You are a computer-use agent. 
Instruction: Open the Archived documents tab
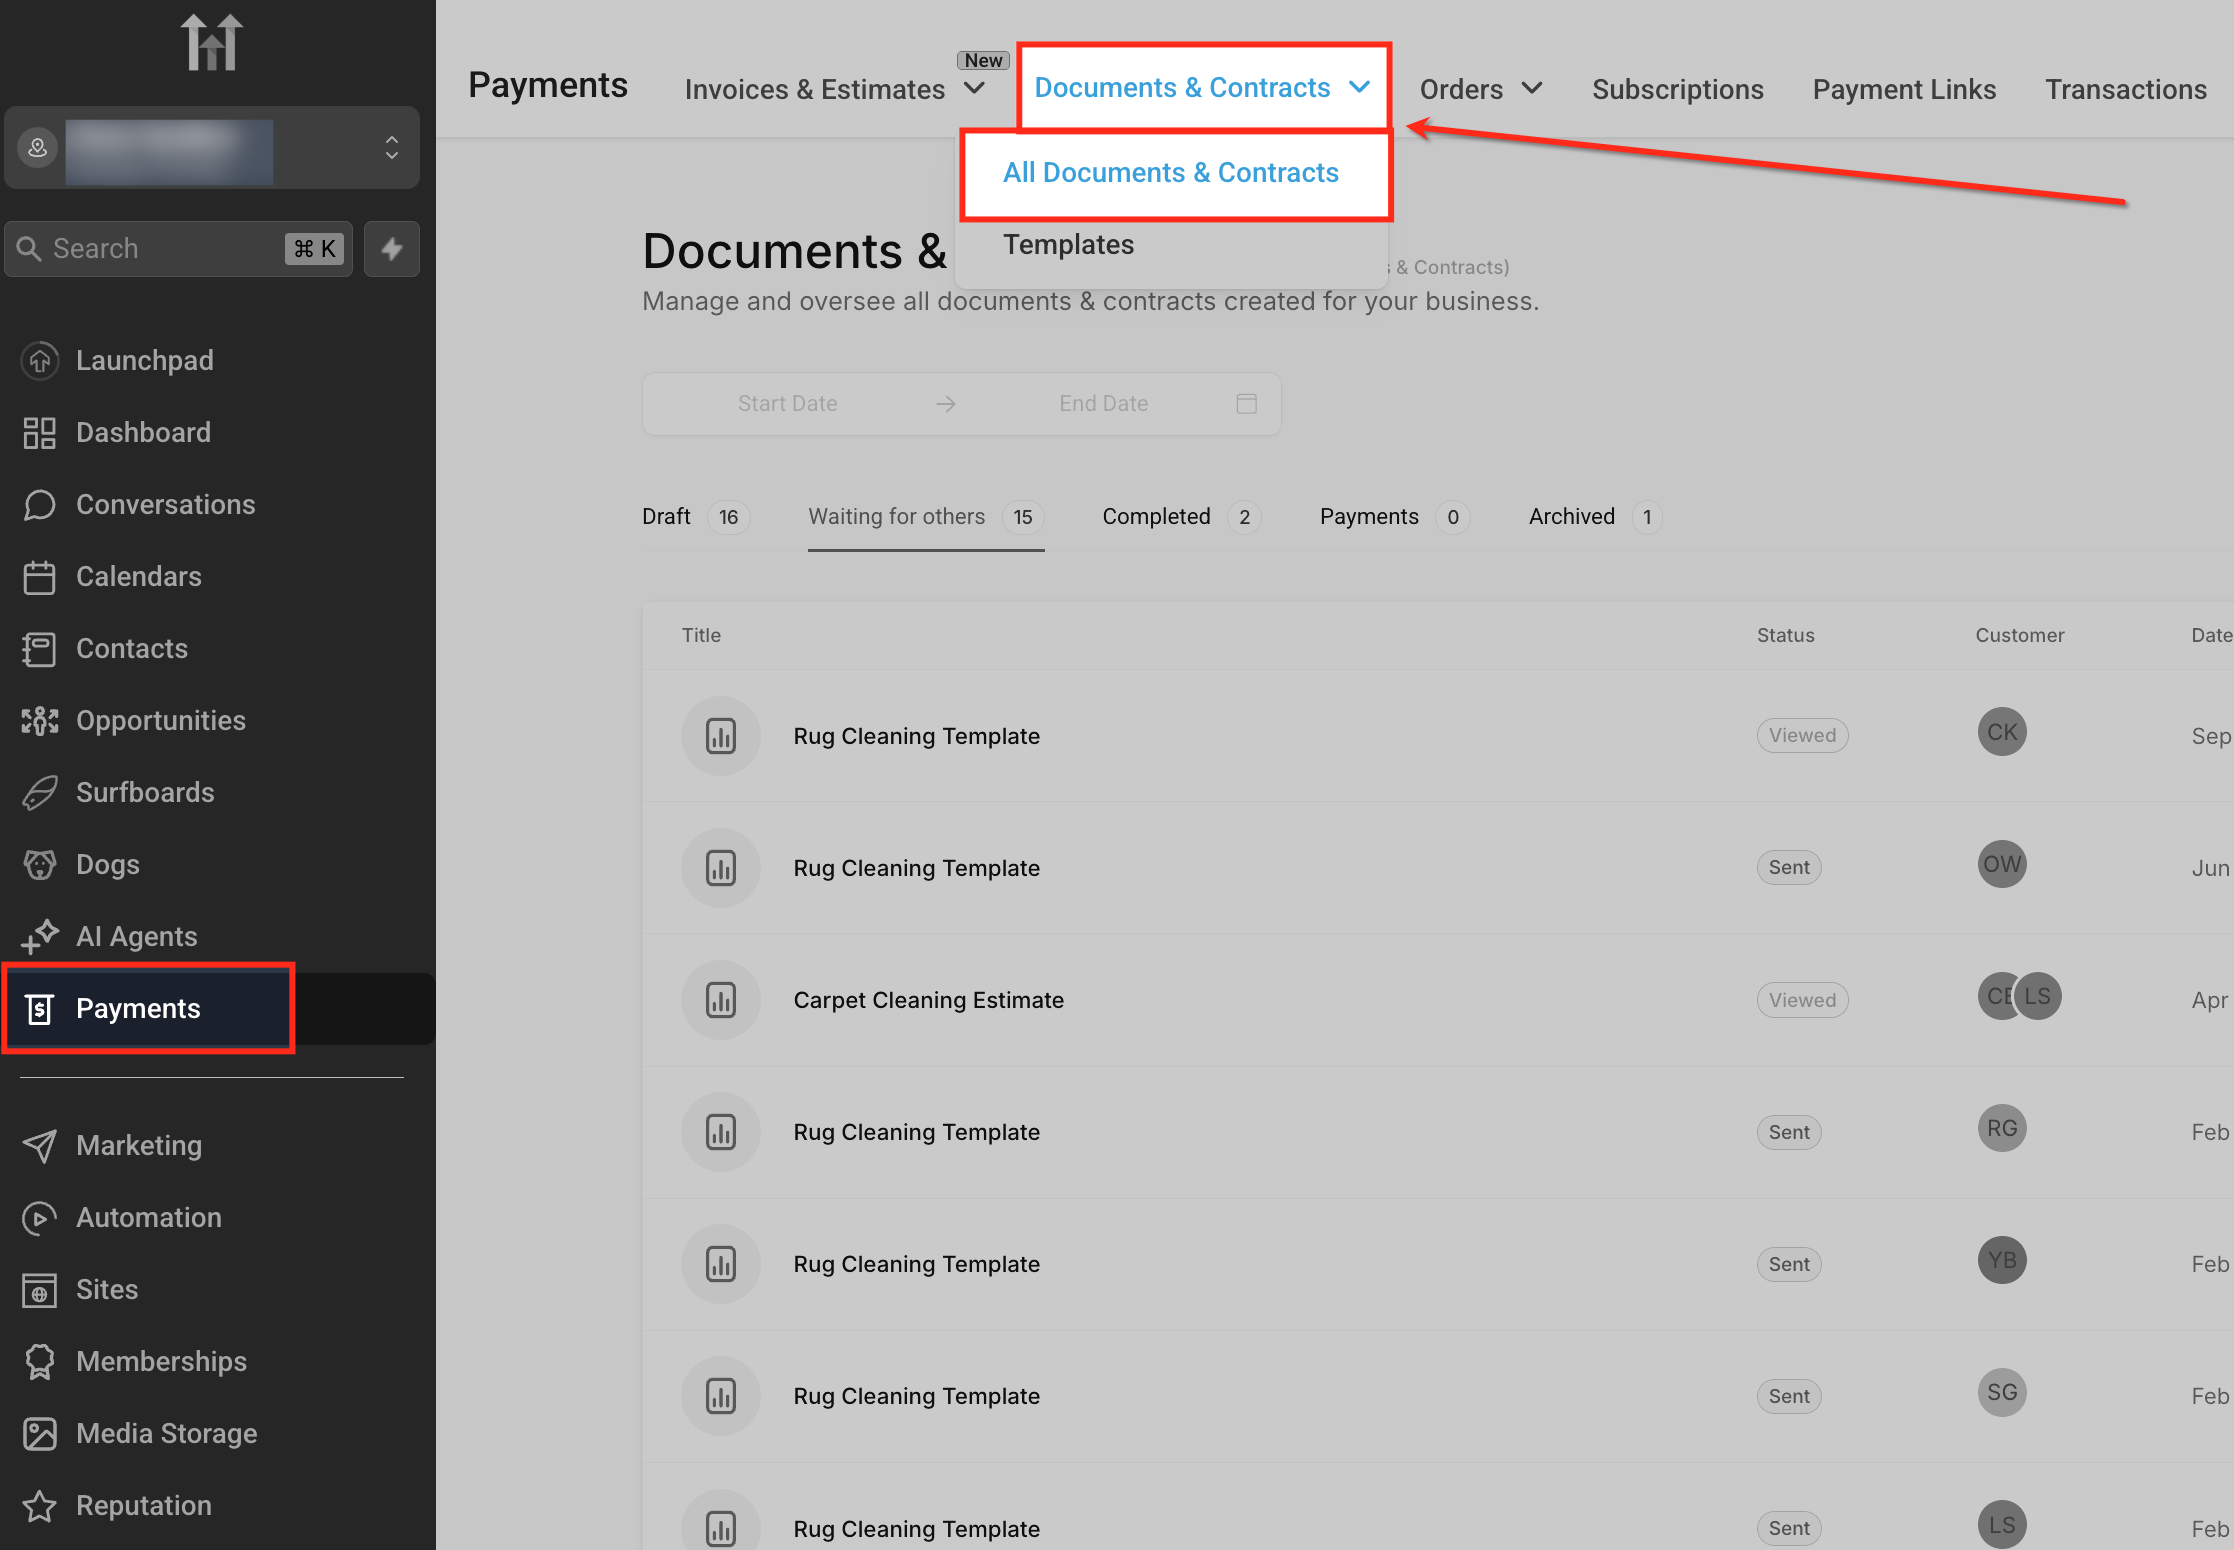pyautogui.click(x=1572, y=517)
